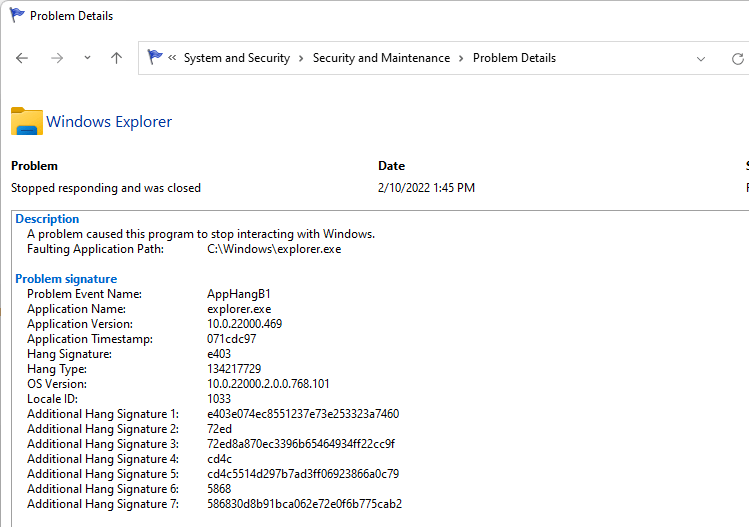This screenshot has width=749, height=527.
Task: Click the 'Locale ID:' label
Action: 53,399
